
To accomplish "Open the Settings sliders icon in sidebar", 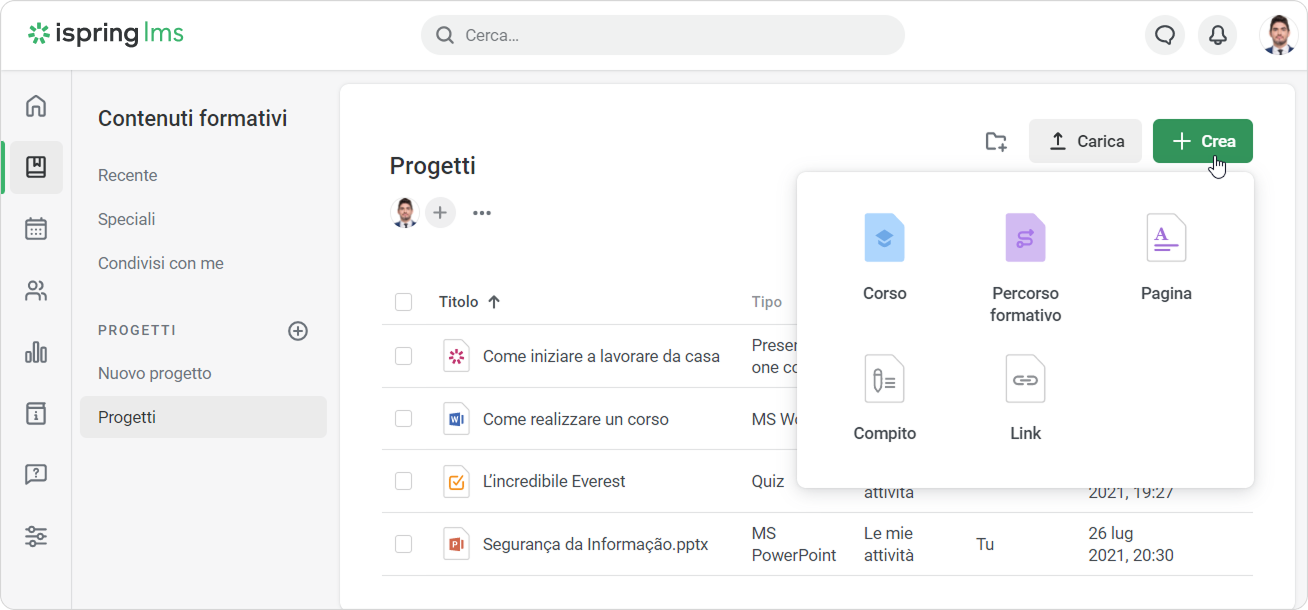I will click(x=36, y=536).
